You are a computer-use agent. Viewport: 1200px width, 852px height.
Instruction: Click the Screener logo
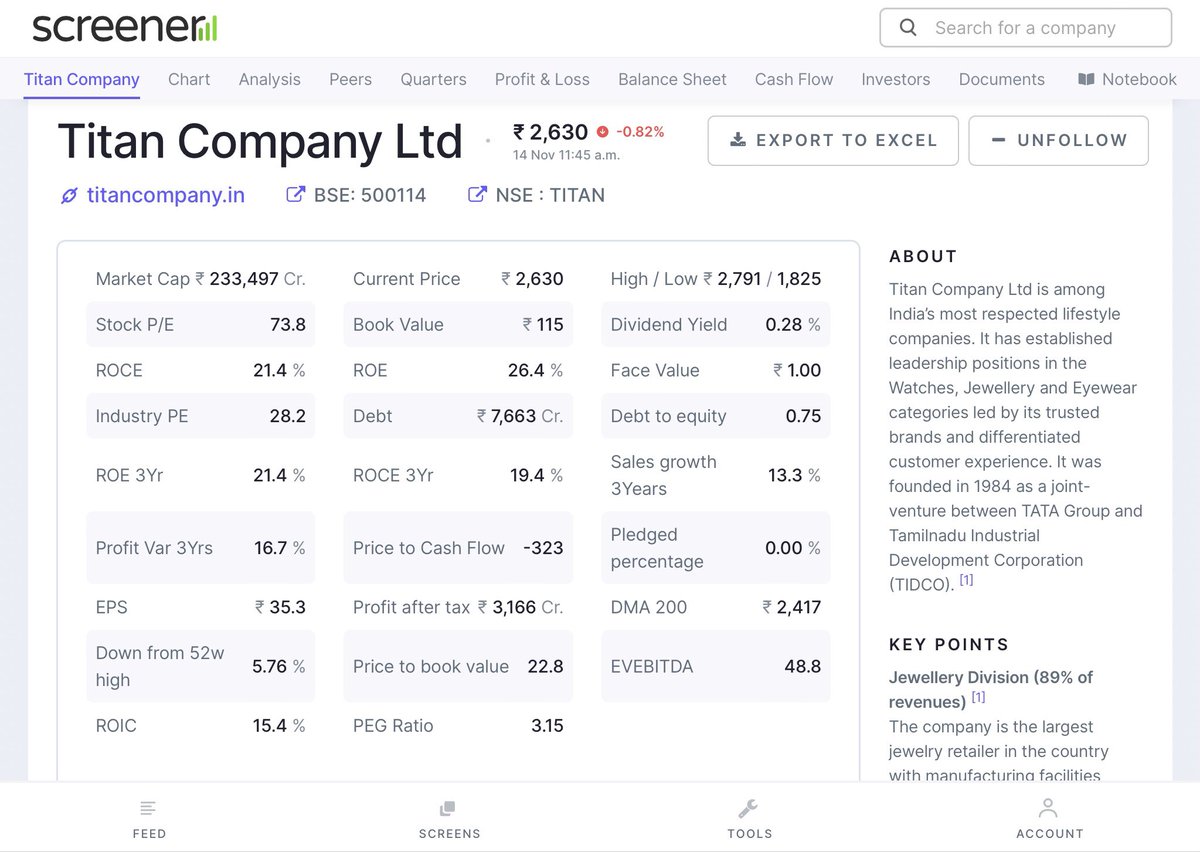coord(125,28)
